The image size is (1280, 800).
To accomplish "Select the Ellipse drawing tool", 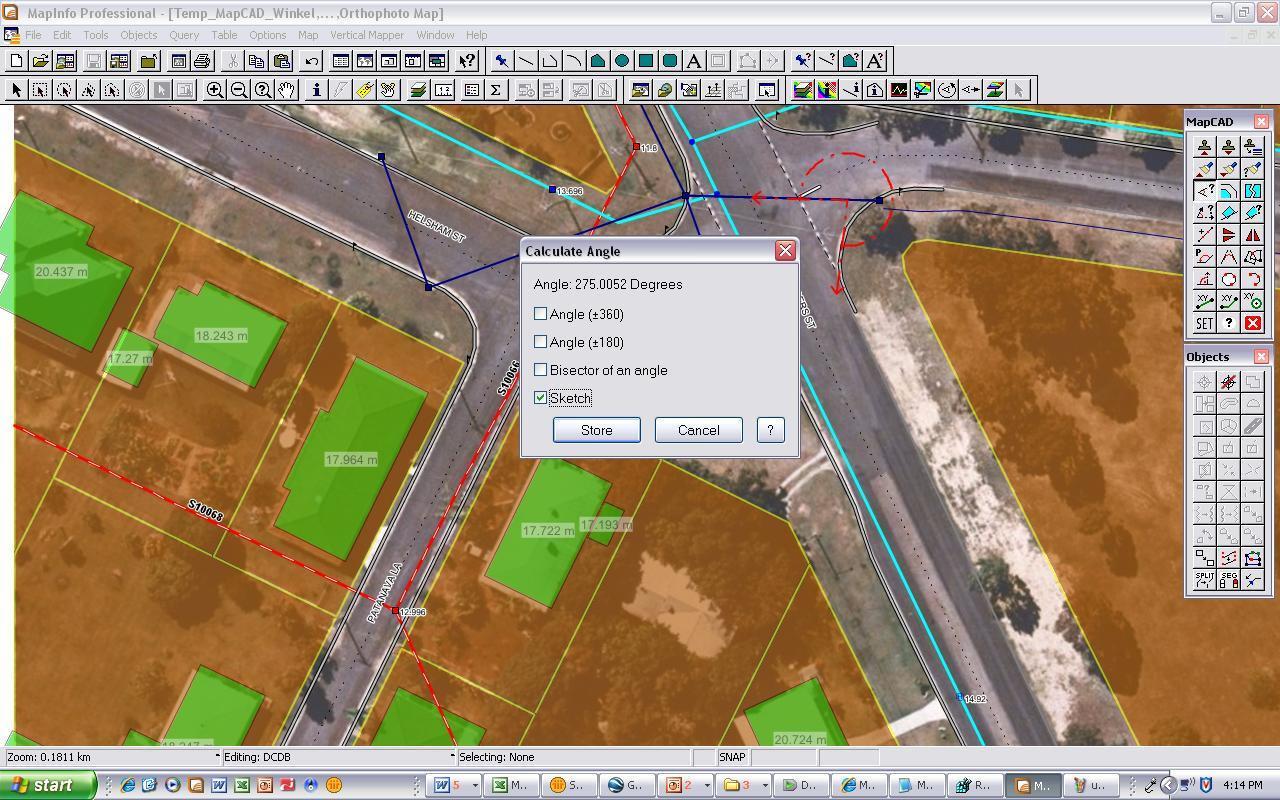I will (x=621, y=61).
